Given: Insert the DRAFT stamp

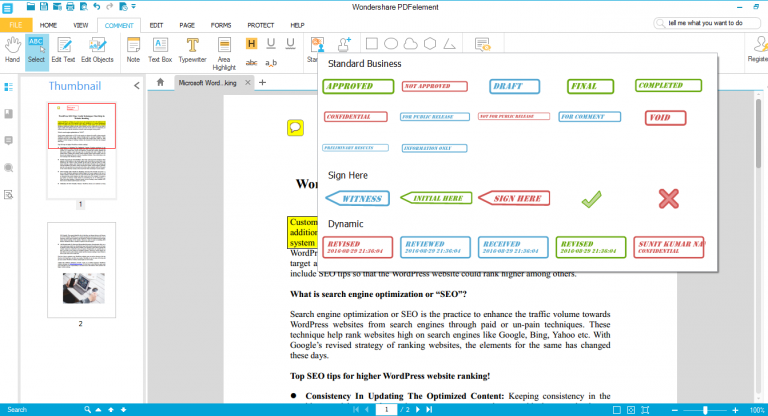Looking at the screenshot, I should 514,86.
